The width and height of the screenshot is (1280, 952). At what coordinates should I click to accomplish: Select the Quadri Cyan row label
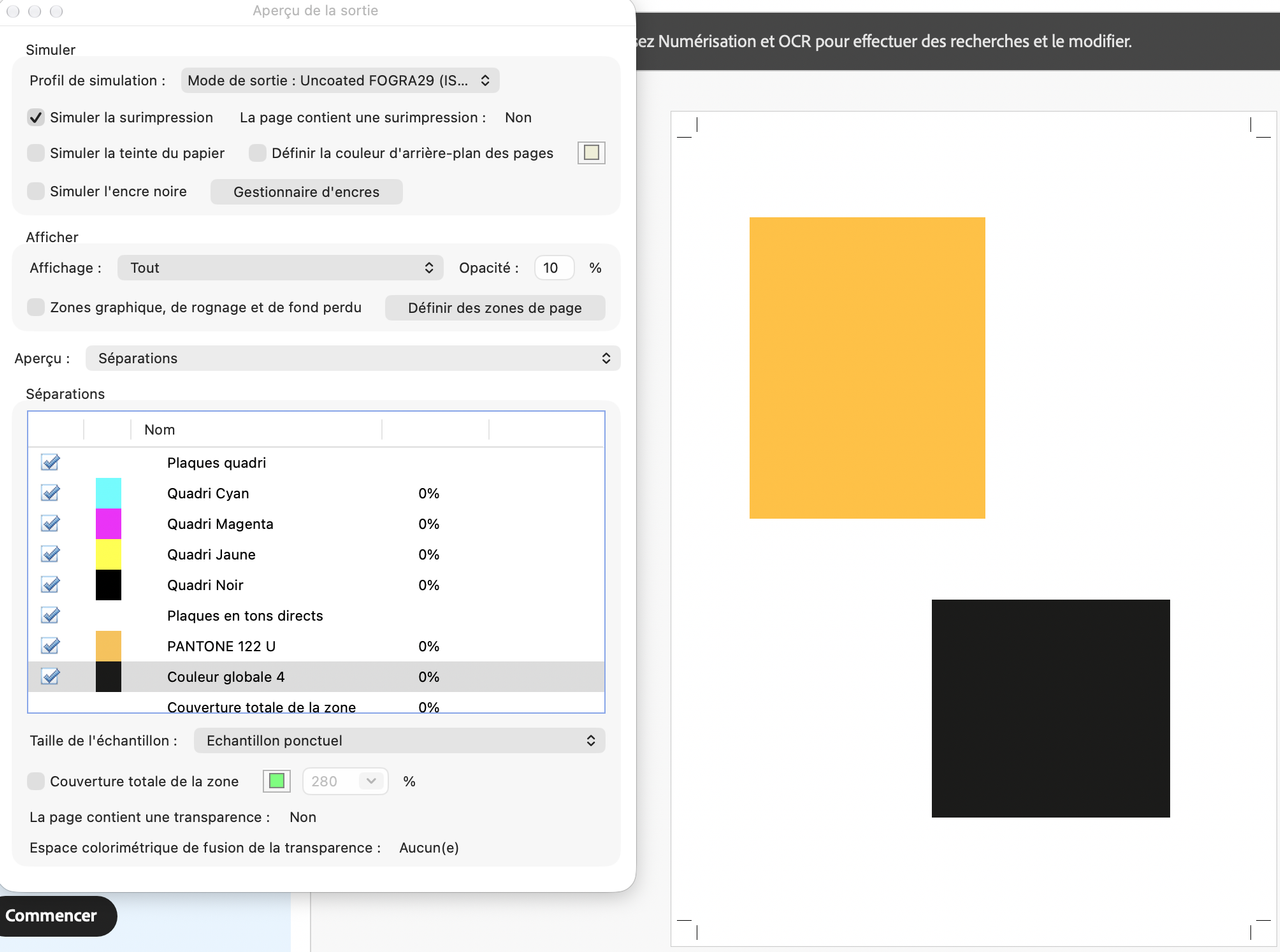(x=208, y=493)
